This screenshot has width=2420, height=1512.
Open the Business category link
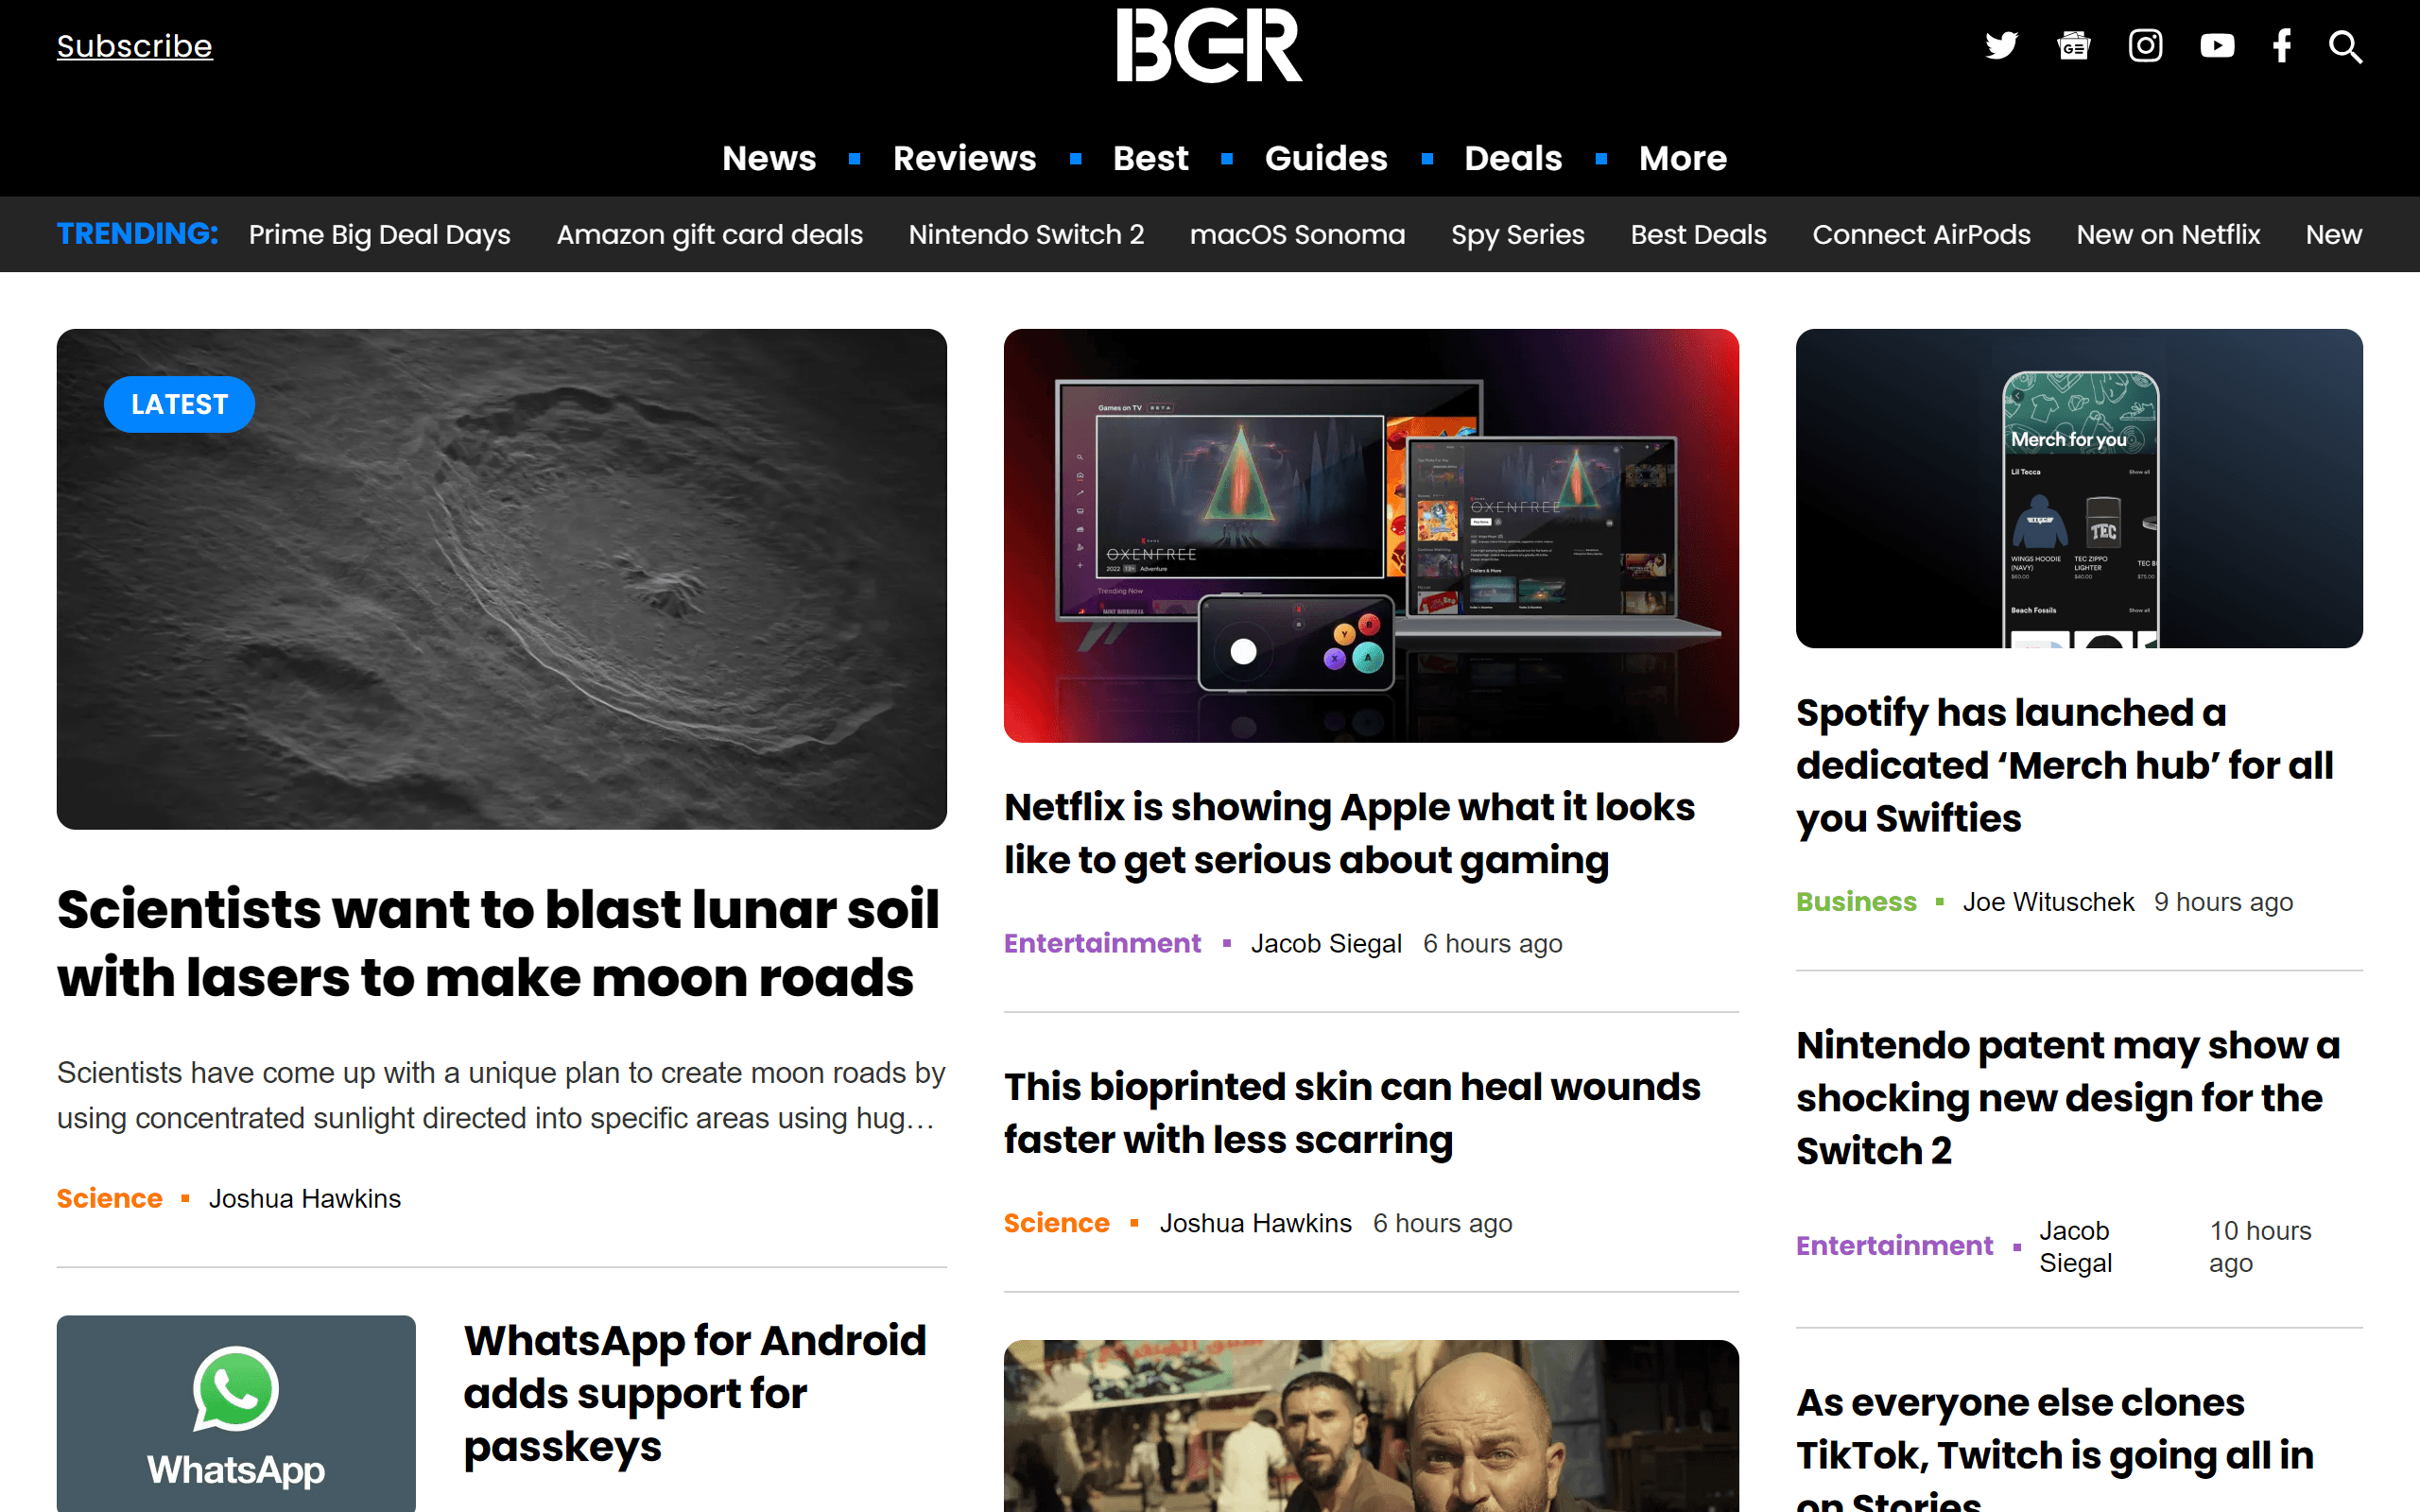1856,902
